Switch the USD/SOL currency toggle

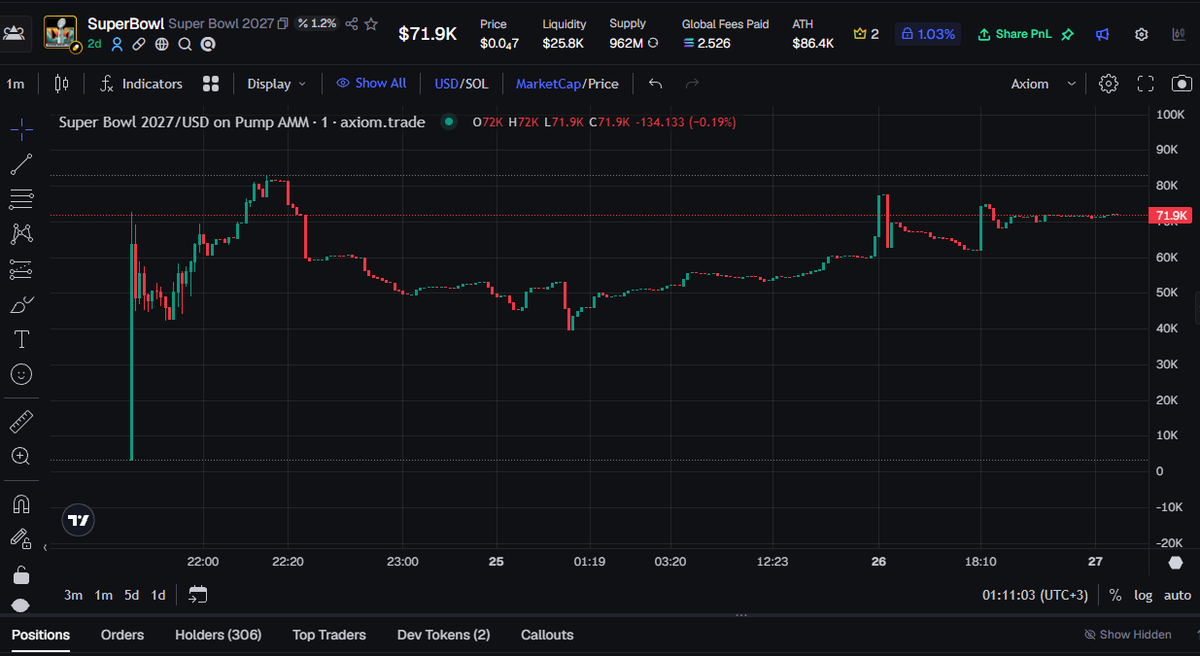[x=461, y=84]
